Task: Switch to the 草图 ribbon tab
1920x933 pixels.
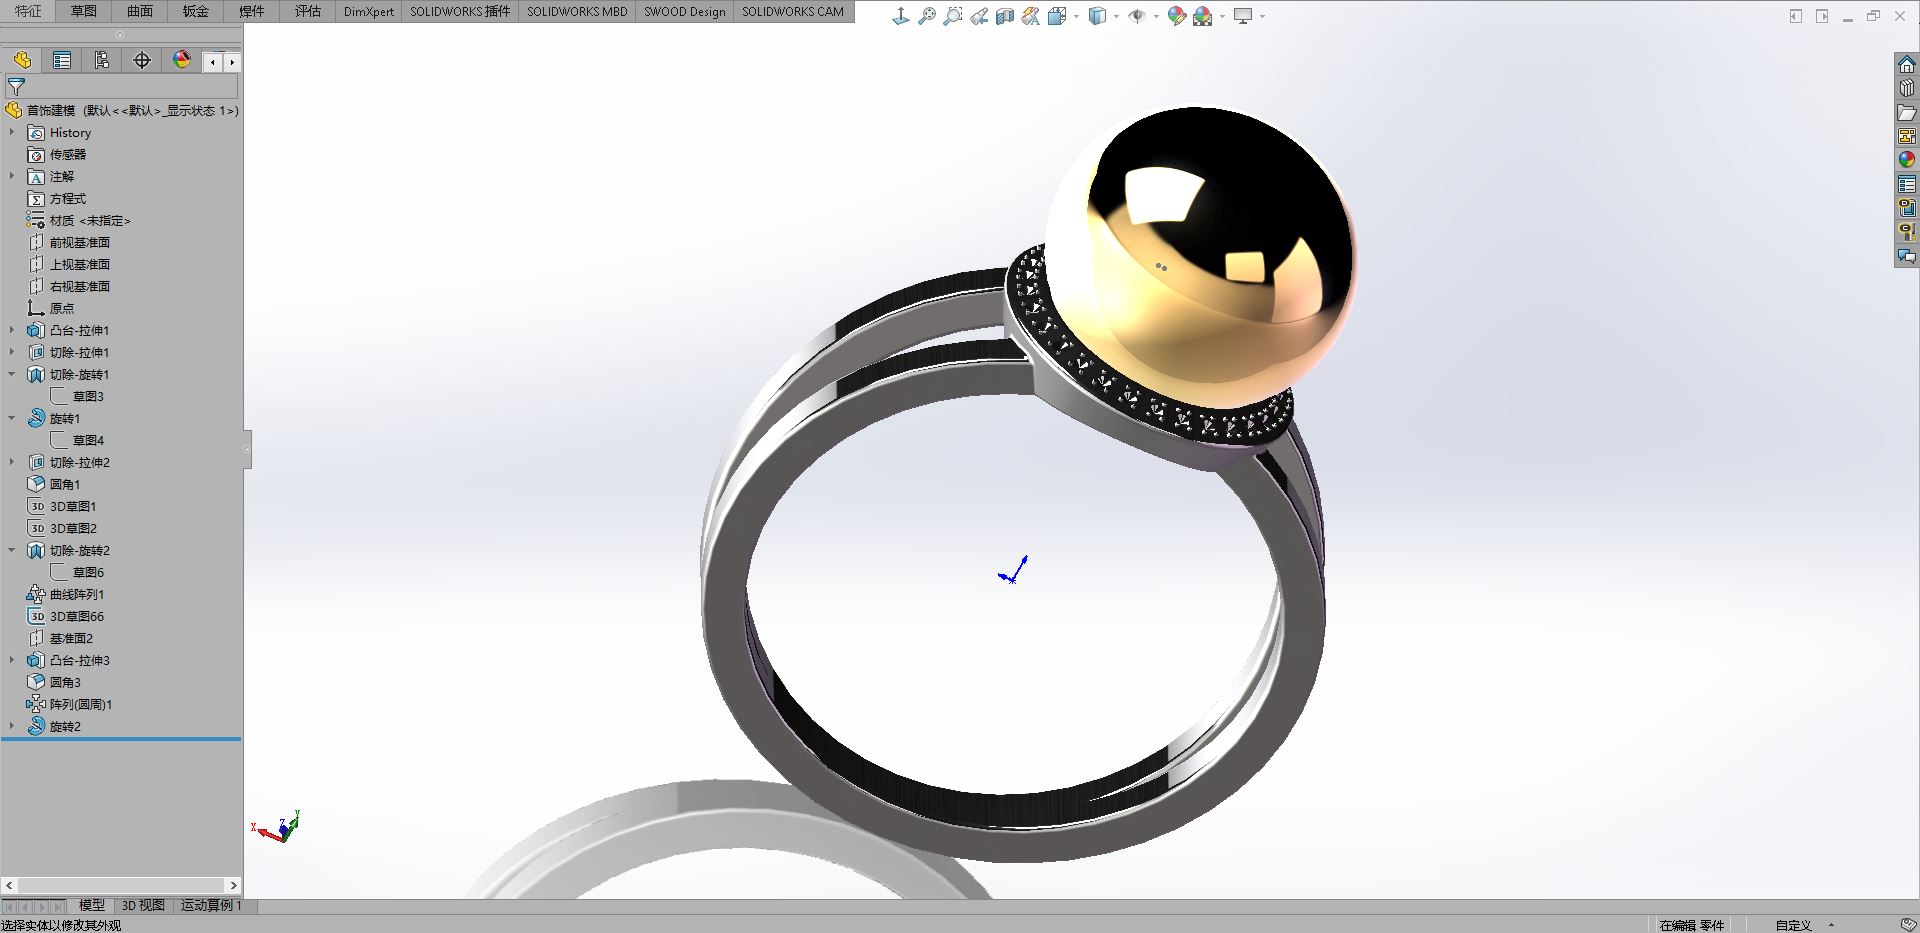Action: coord(84,11)
